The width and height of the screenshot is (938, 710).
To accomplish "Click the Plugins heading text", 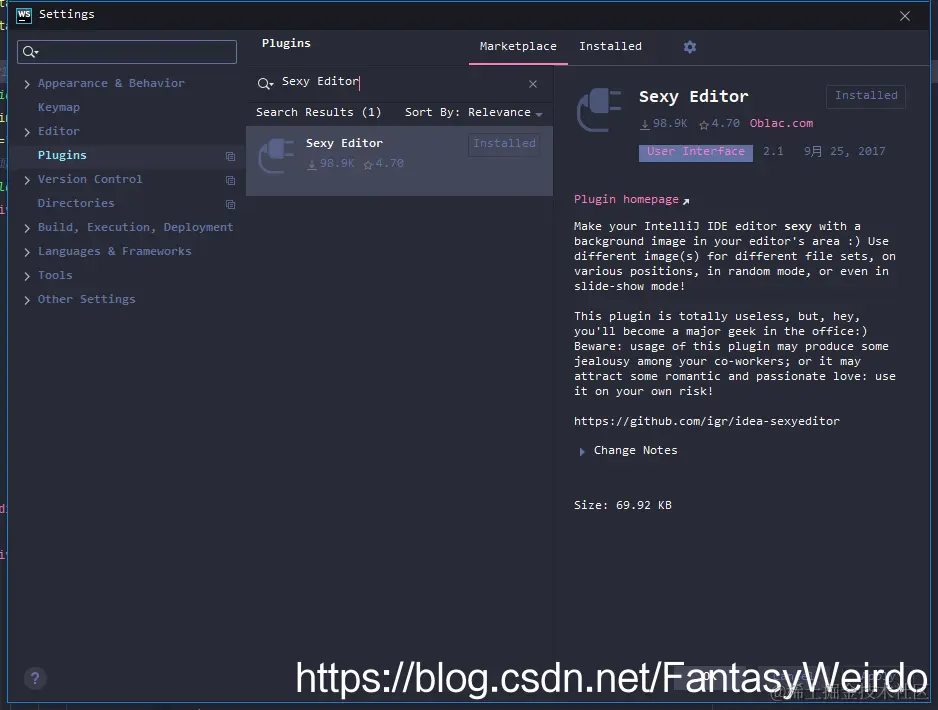I will [286, 43].
